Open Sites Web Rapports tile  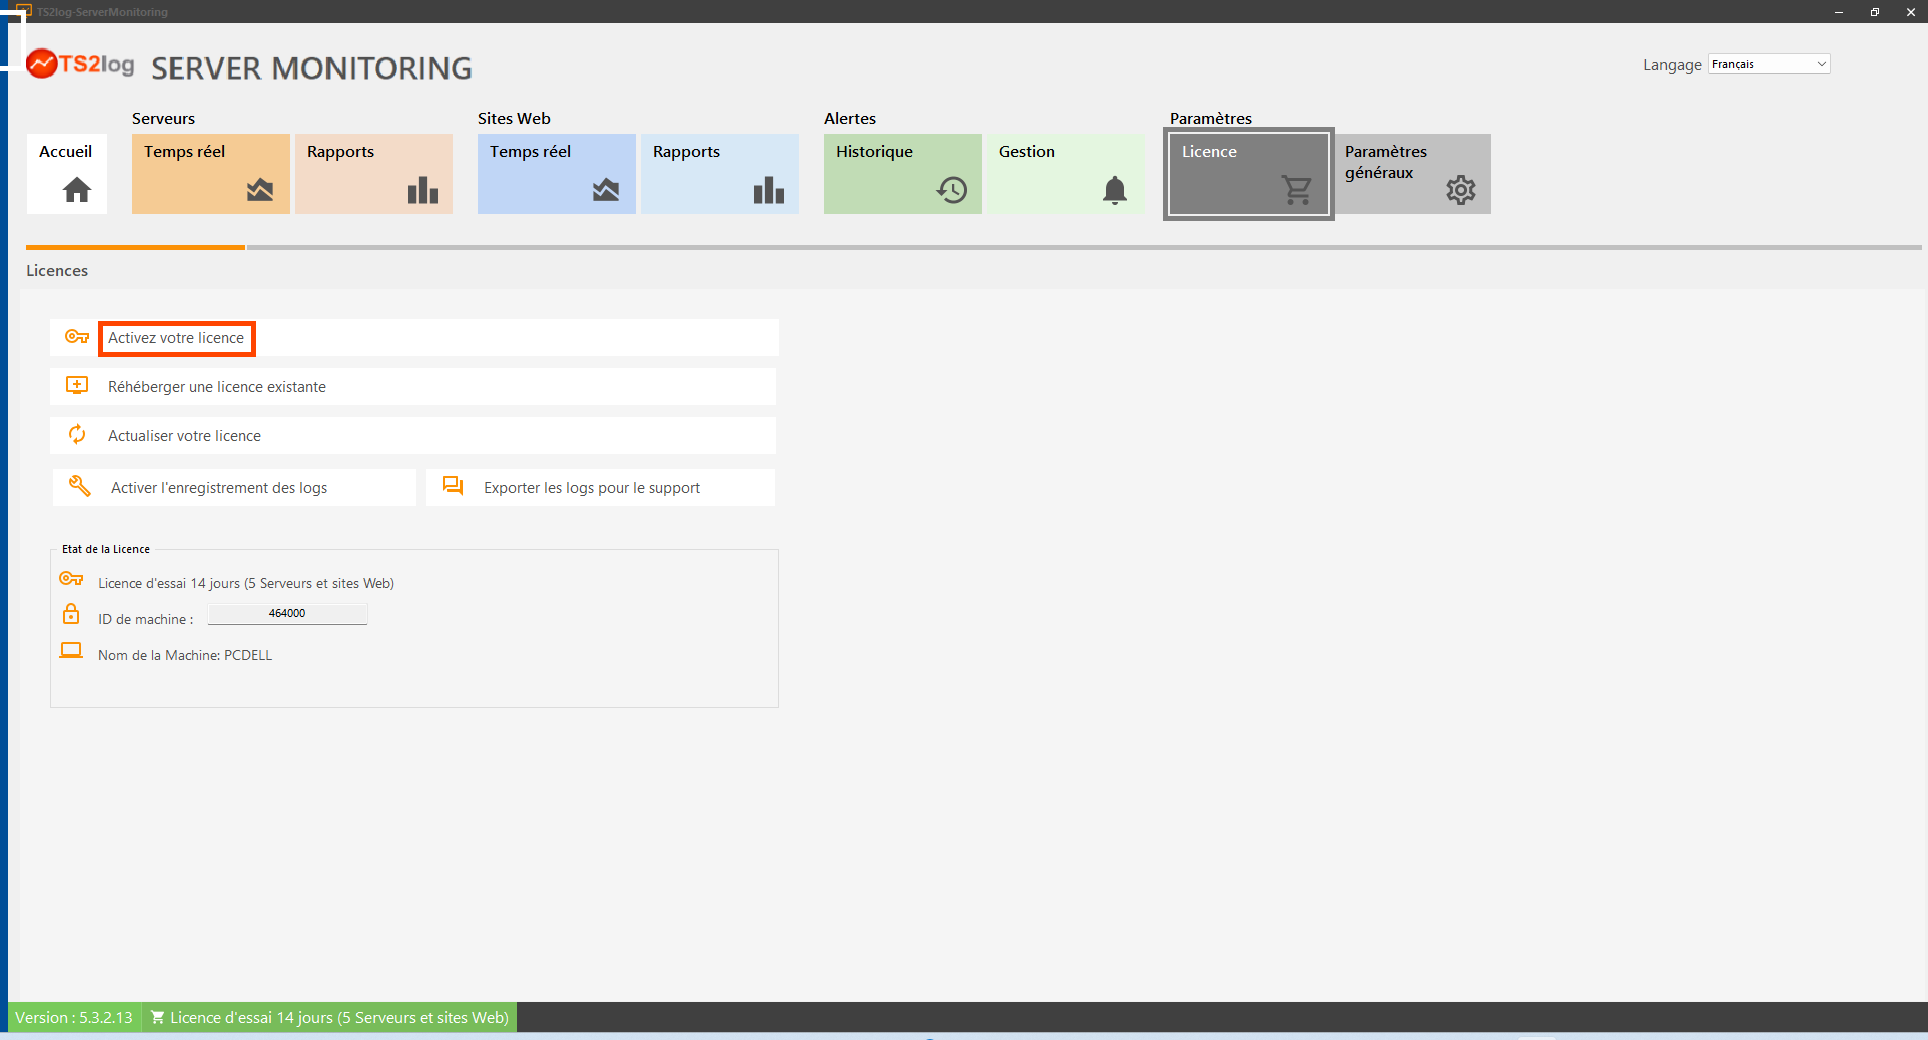pos(719,173)
